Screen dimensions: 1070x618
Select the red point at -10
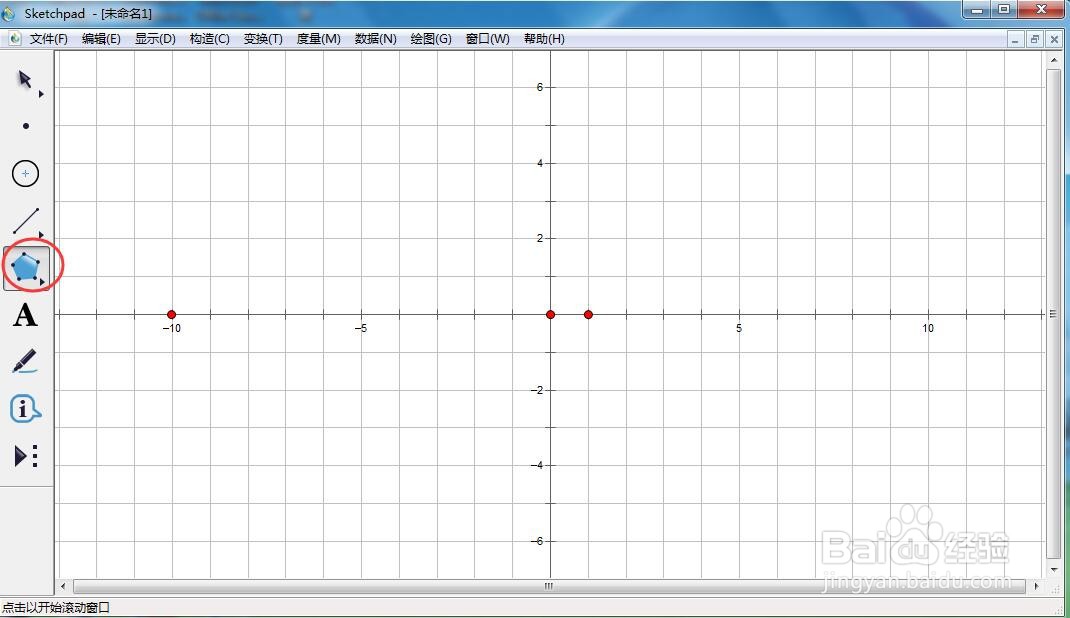coord(171,314)
